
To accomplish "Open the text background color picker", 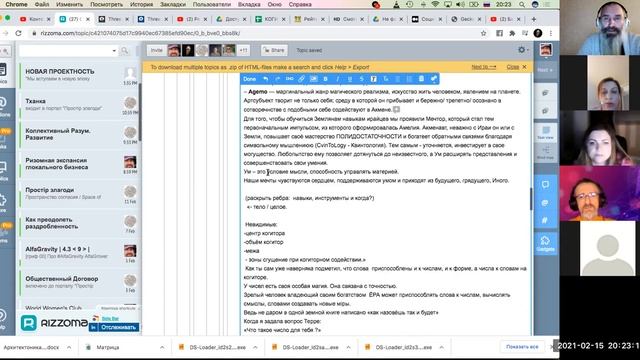I will (373, 79).
